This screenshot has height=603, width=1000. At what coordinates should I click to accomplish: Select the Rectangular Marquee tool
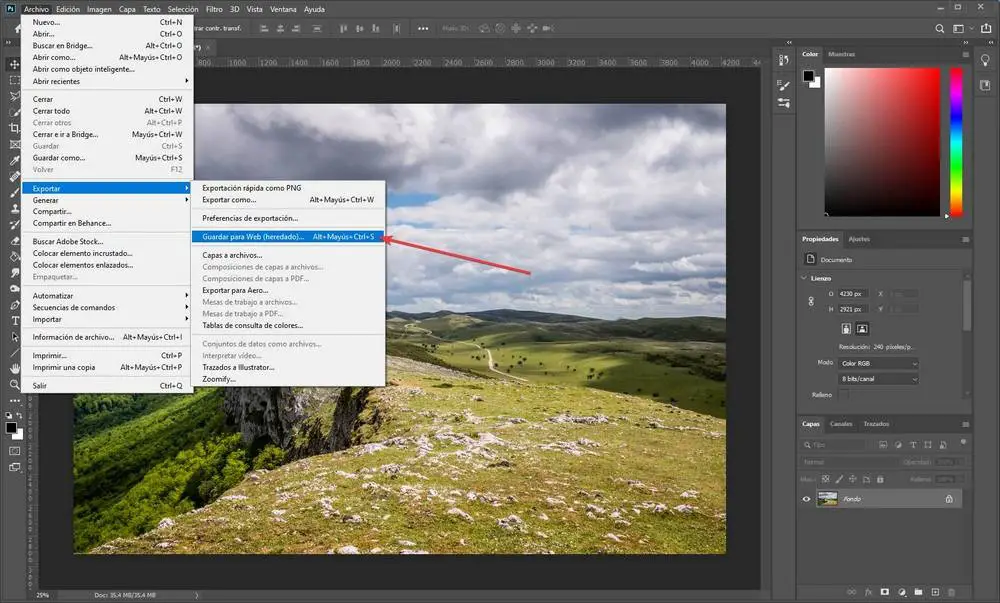(14, 80)
